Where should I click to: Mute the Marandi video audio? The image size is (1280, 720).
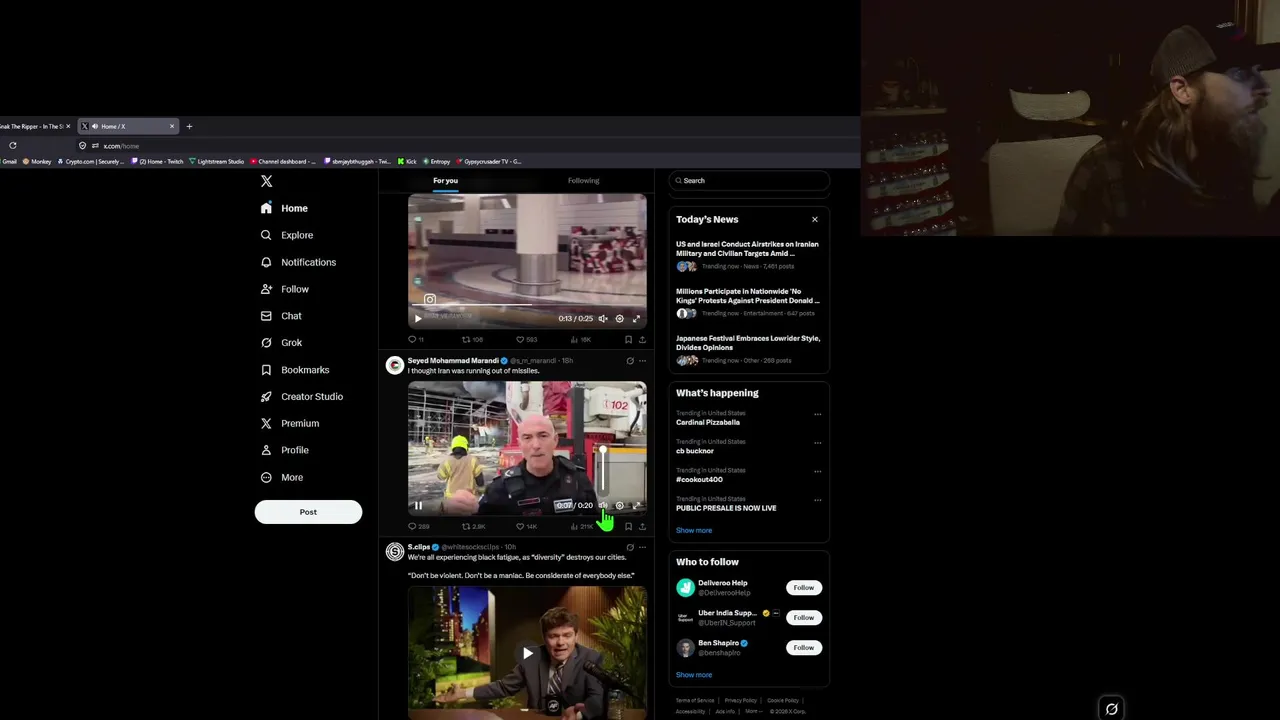click(602, 505)
